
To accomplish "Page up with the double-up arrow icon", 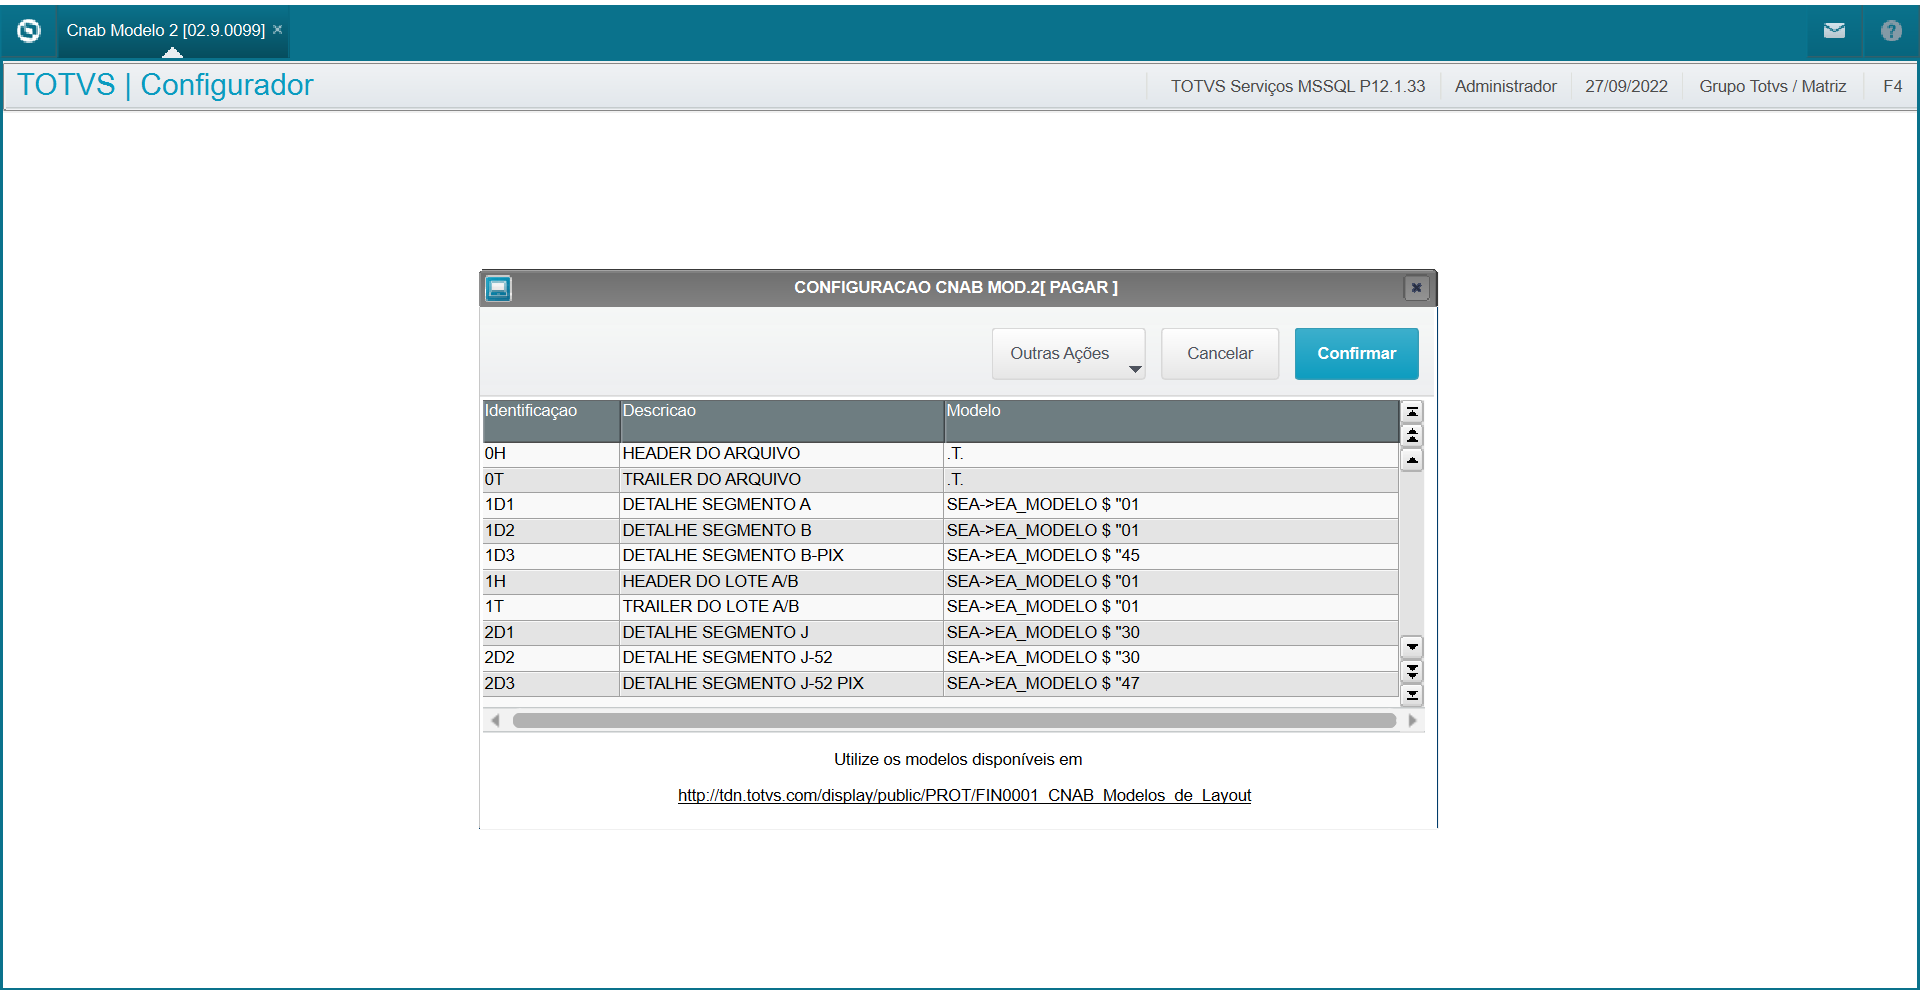I will pos(1412,436).
